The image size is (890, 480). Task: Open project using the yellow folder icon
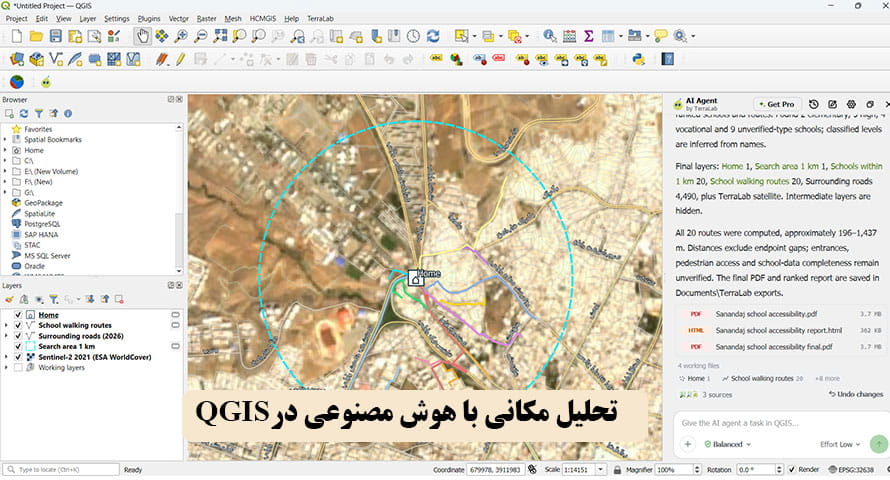click(x=36, y=36)
